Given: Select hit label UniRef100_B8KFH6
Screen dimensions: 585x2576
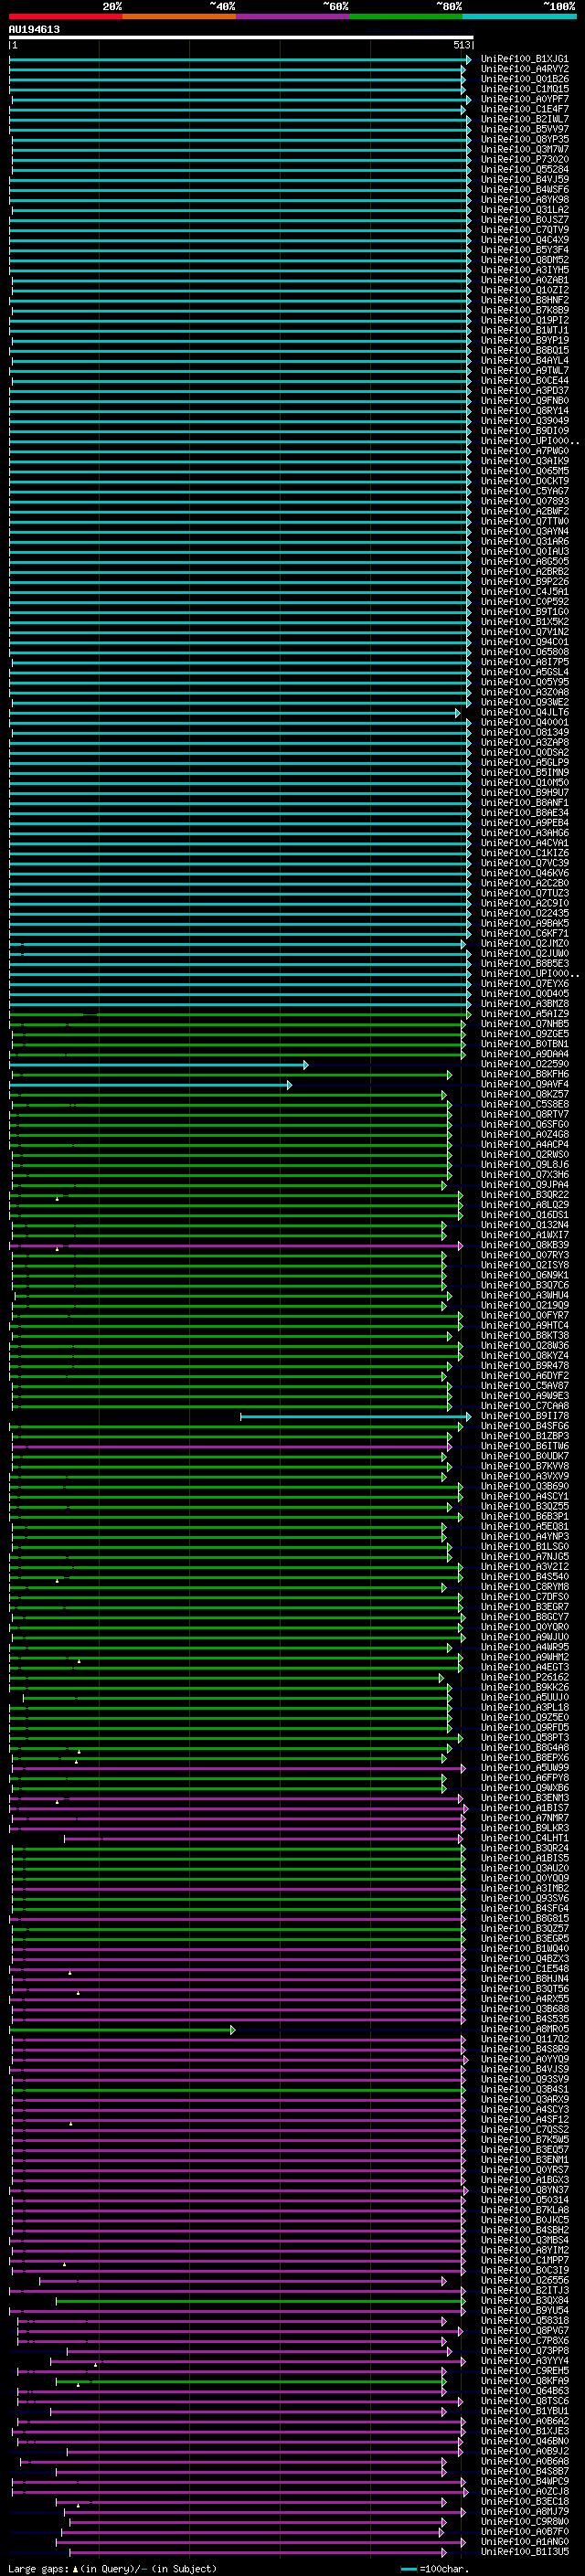Looking at the screenshot, I should click(x=525, y=1075).
